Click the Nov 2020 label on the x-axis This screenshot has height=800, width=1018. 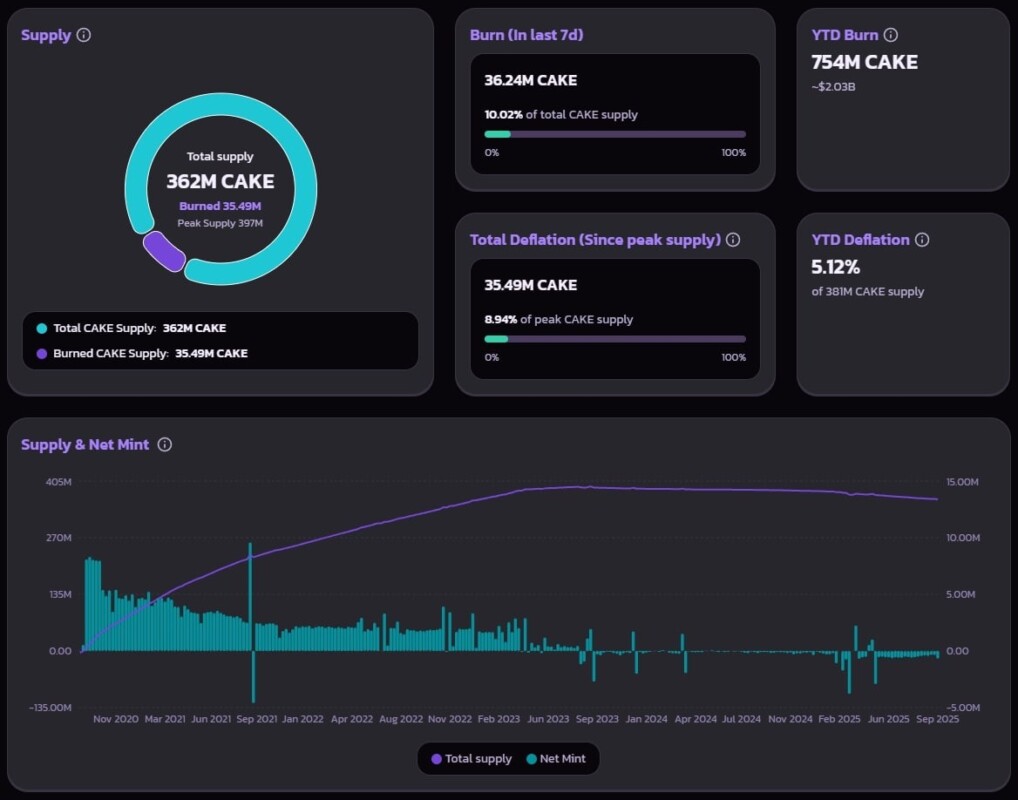115,719
